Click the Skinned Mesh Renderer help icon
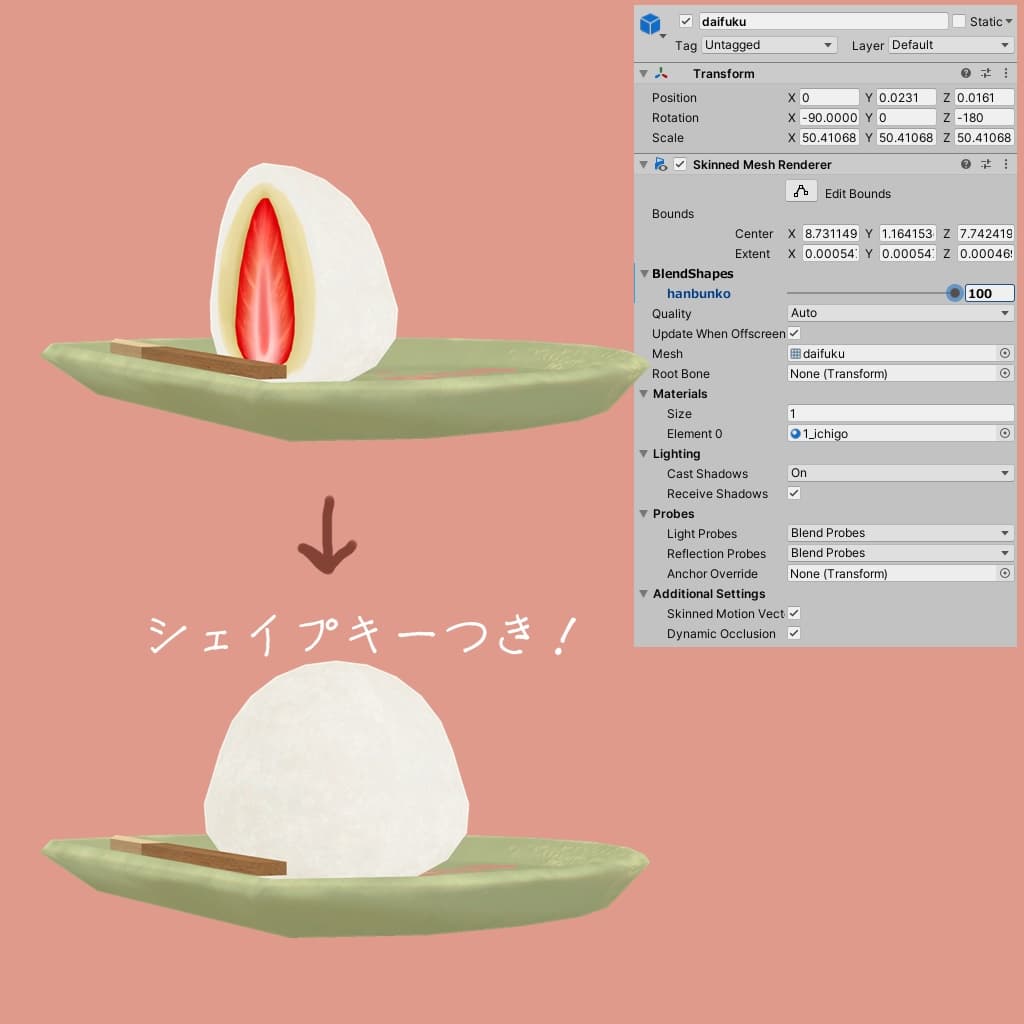This screenshot has height=1024, width=1024. (963, 164)
